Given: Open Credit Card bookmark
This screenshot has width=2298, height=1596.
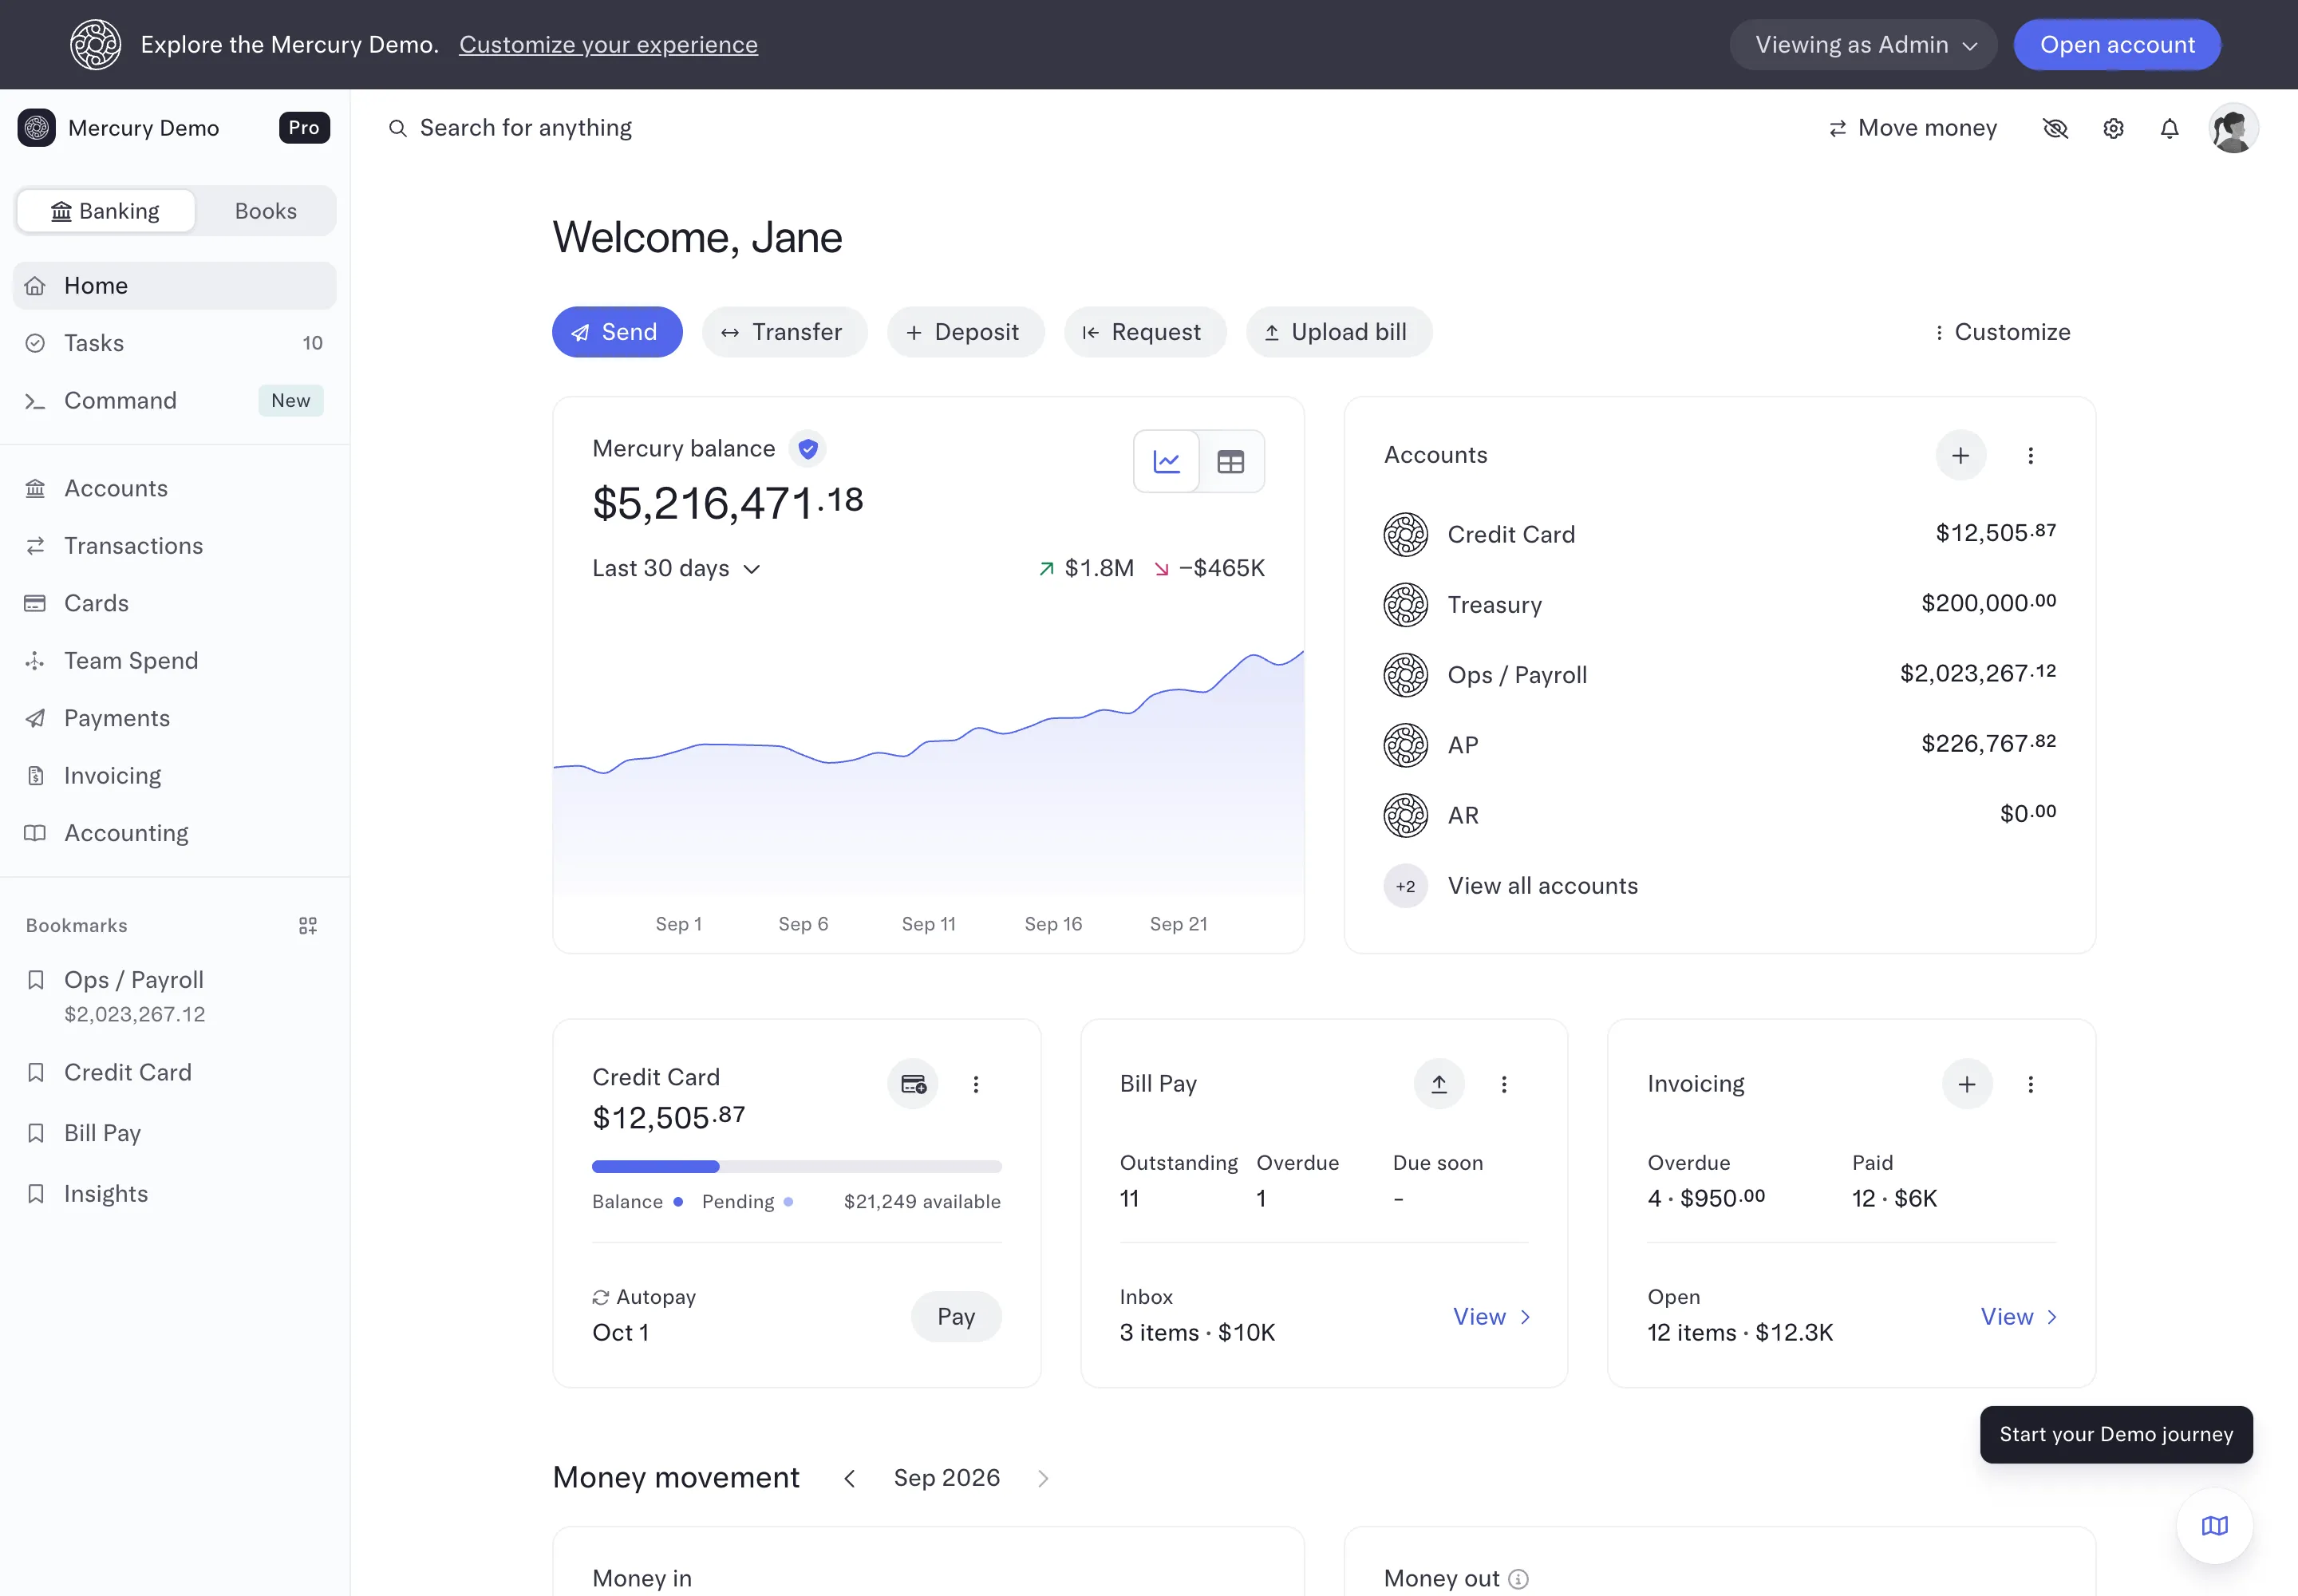Looking at the screenshot, I should coord(174,1072).
